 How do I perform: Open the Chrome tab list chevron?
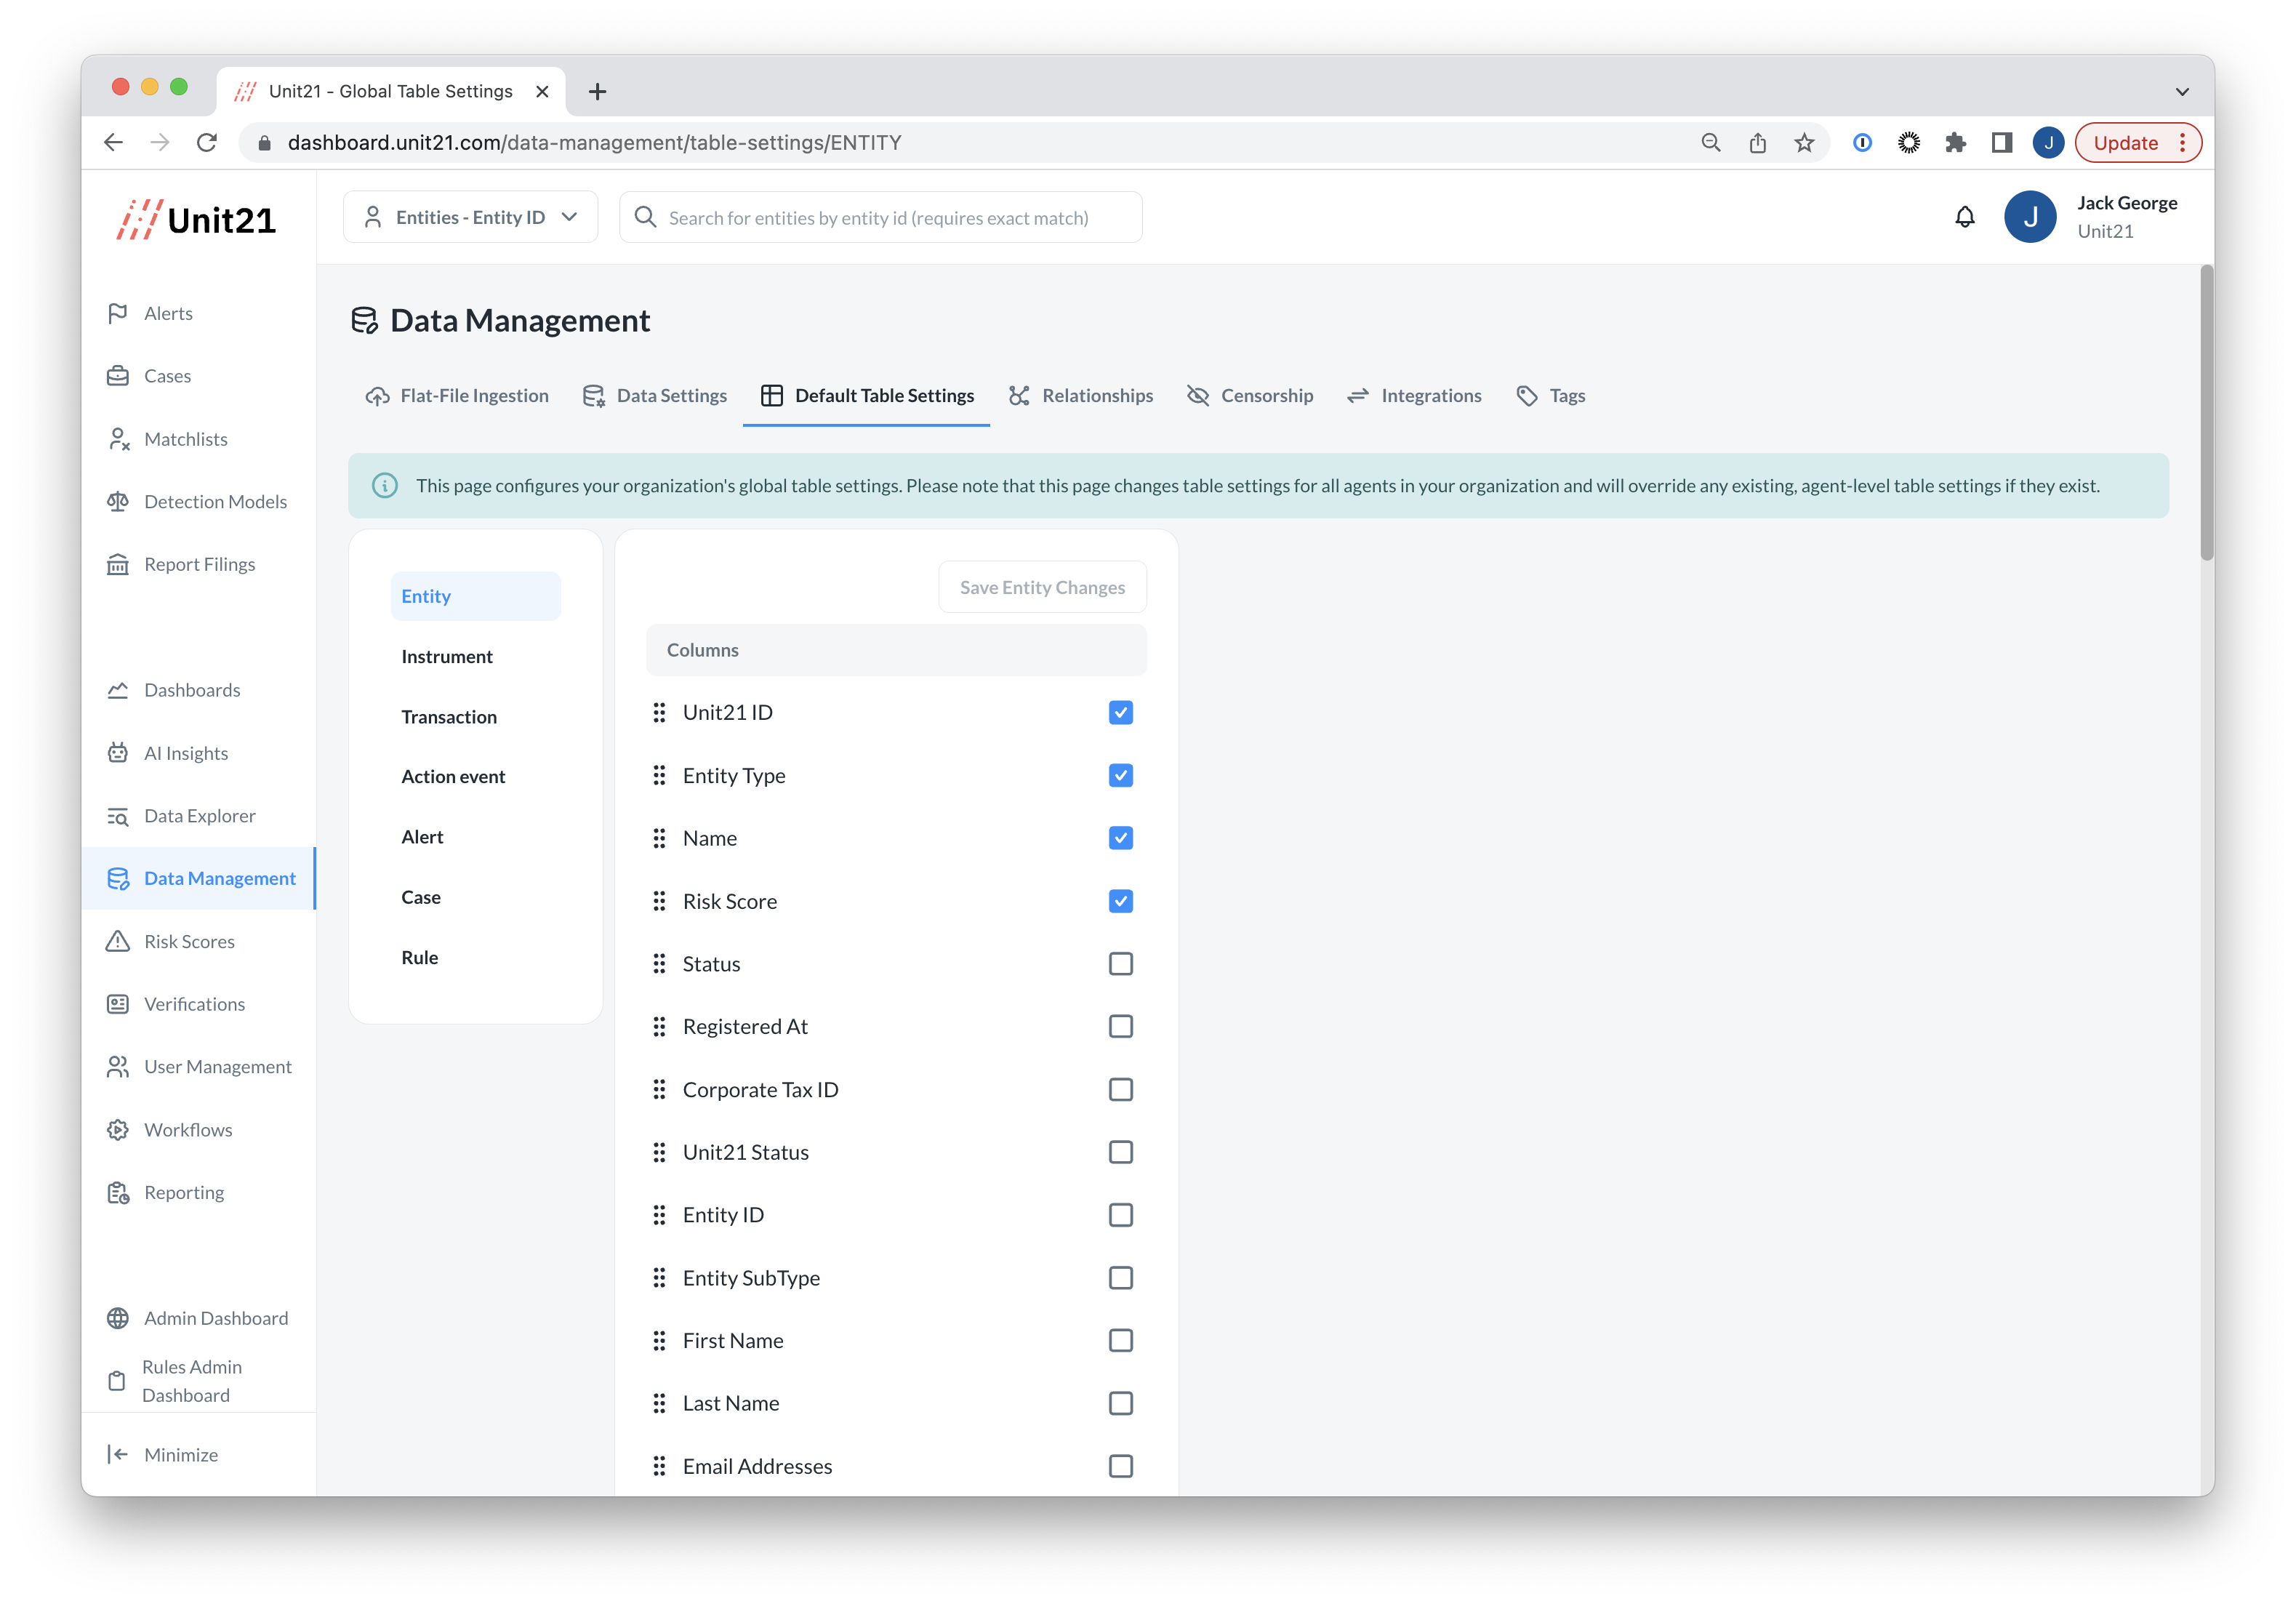(x=2181, y=91)
